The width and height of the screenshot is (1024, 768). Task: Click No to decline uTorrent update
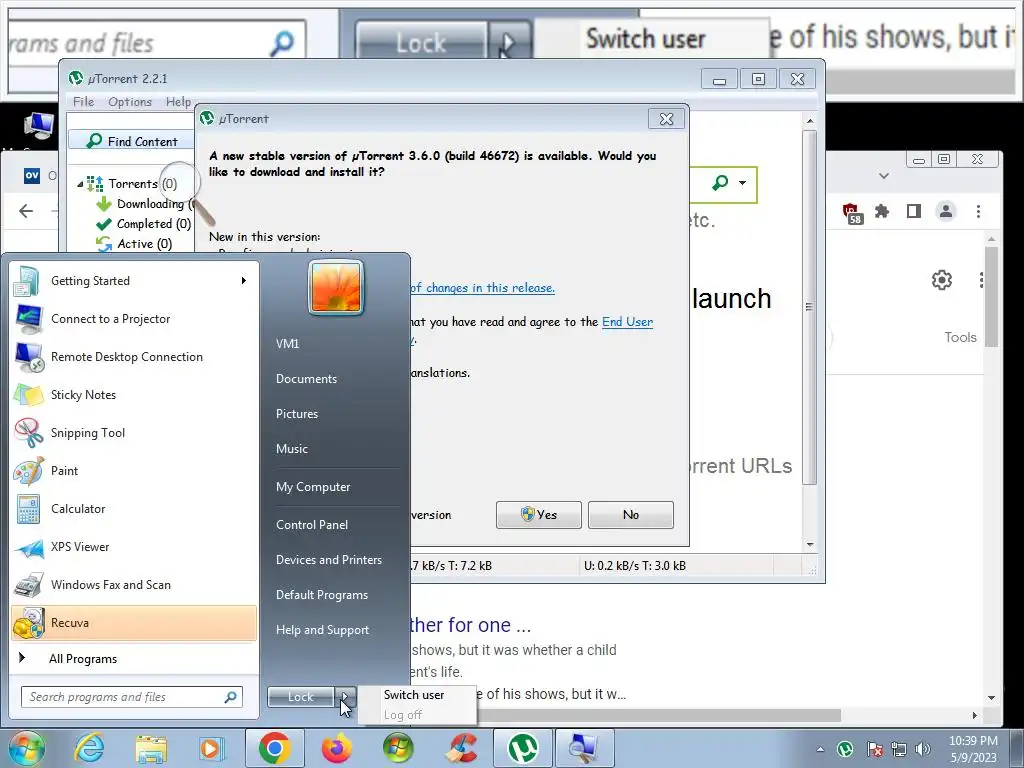[631, 515]
